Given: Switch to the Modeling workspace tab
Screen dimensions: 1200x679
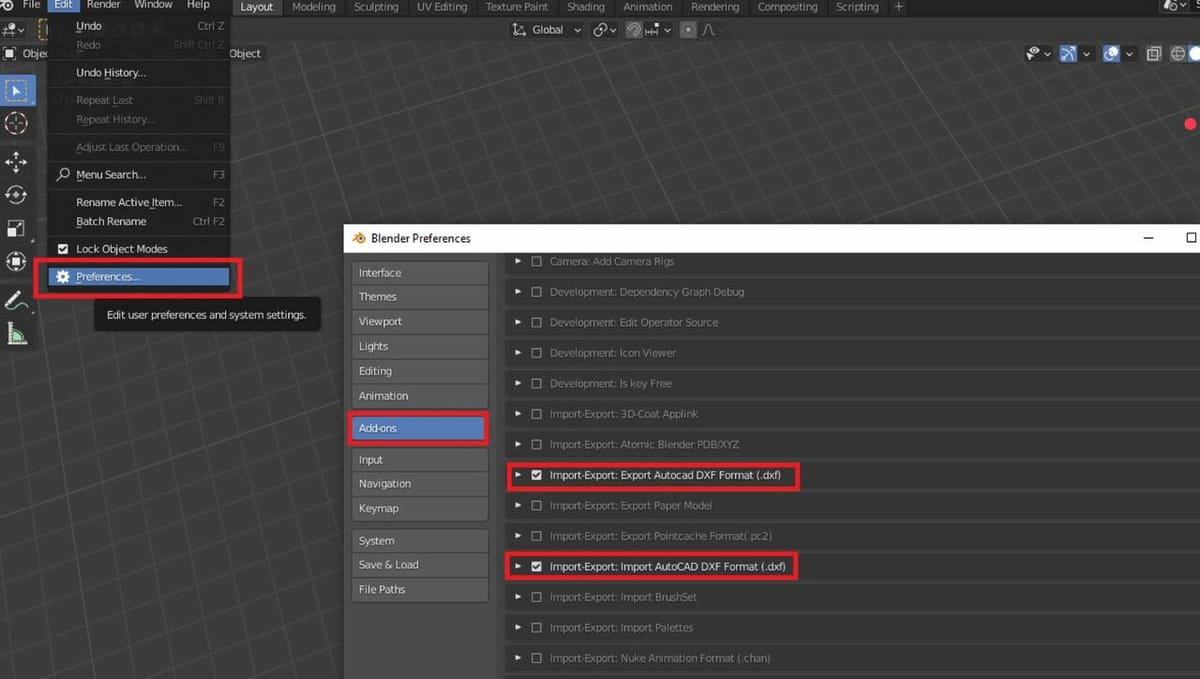Looking at the screenshot, I should [314, 7].
